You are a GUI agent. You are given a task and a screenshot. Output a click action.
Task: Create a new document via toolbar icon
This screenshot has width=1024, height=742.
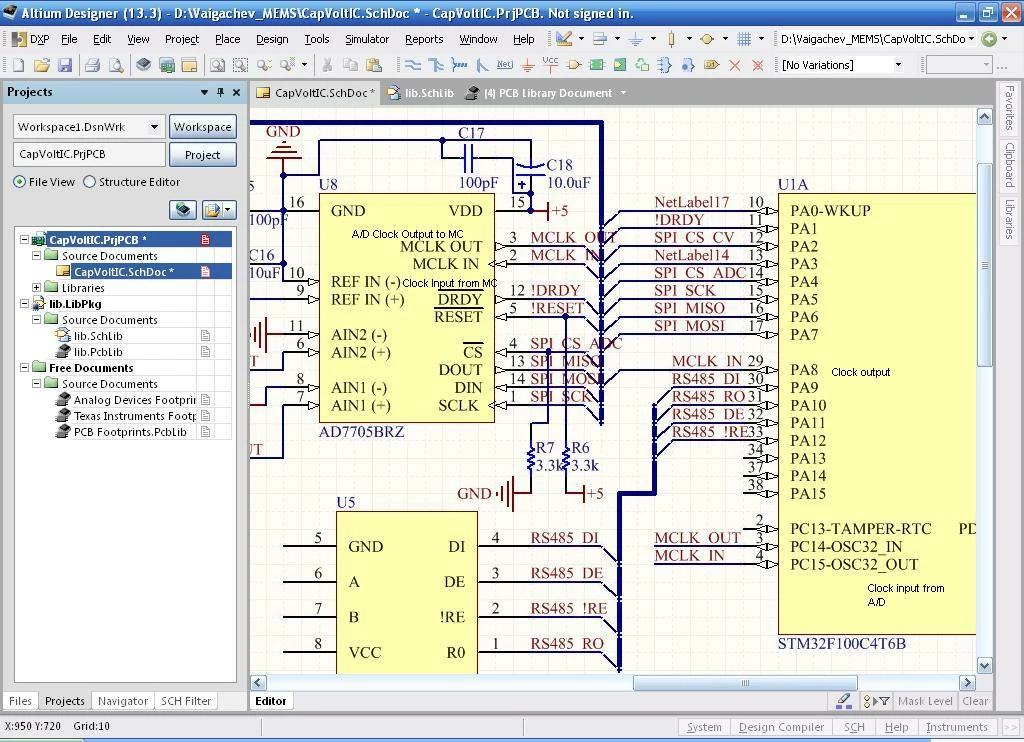(x=19, y=65)
